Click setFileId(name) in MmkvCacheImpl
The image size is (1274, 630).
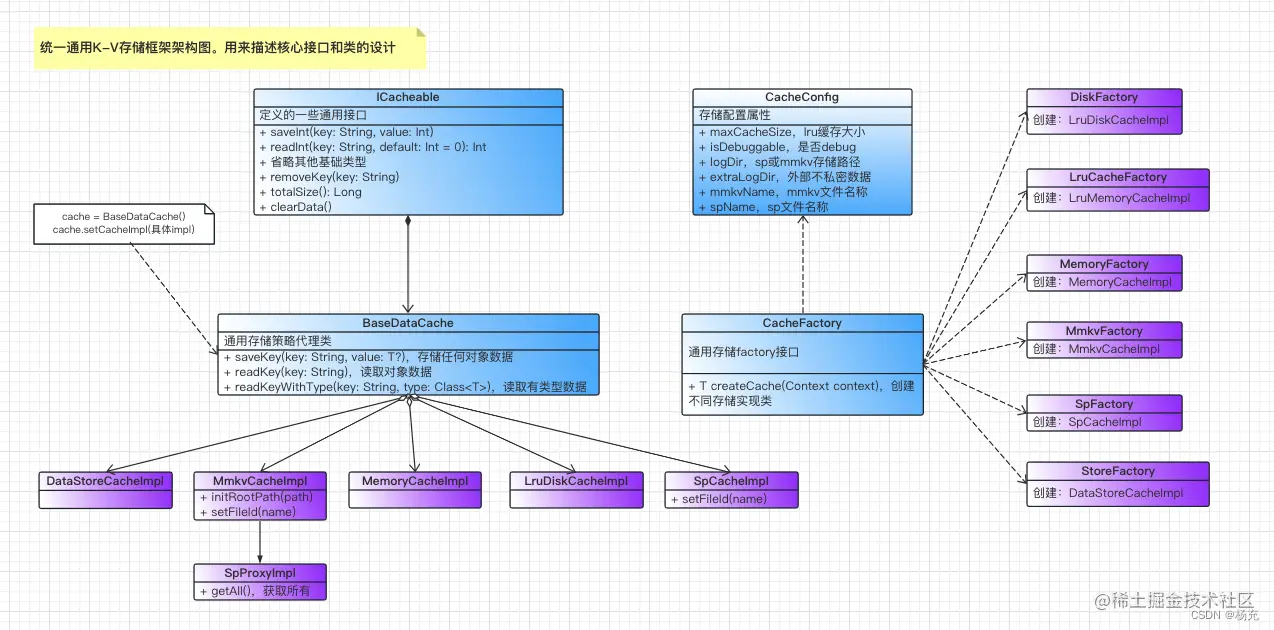(249, 512)
